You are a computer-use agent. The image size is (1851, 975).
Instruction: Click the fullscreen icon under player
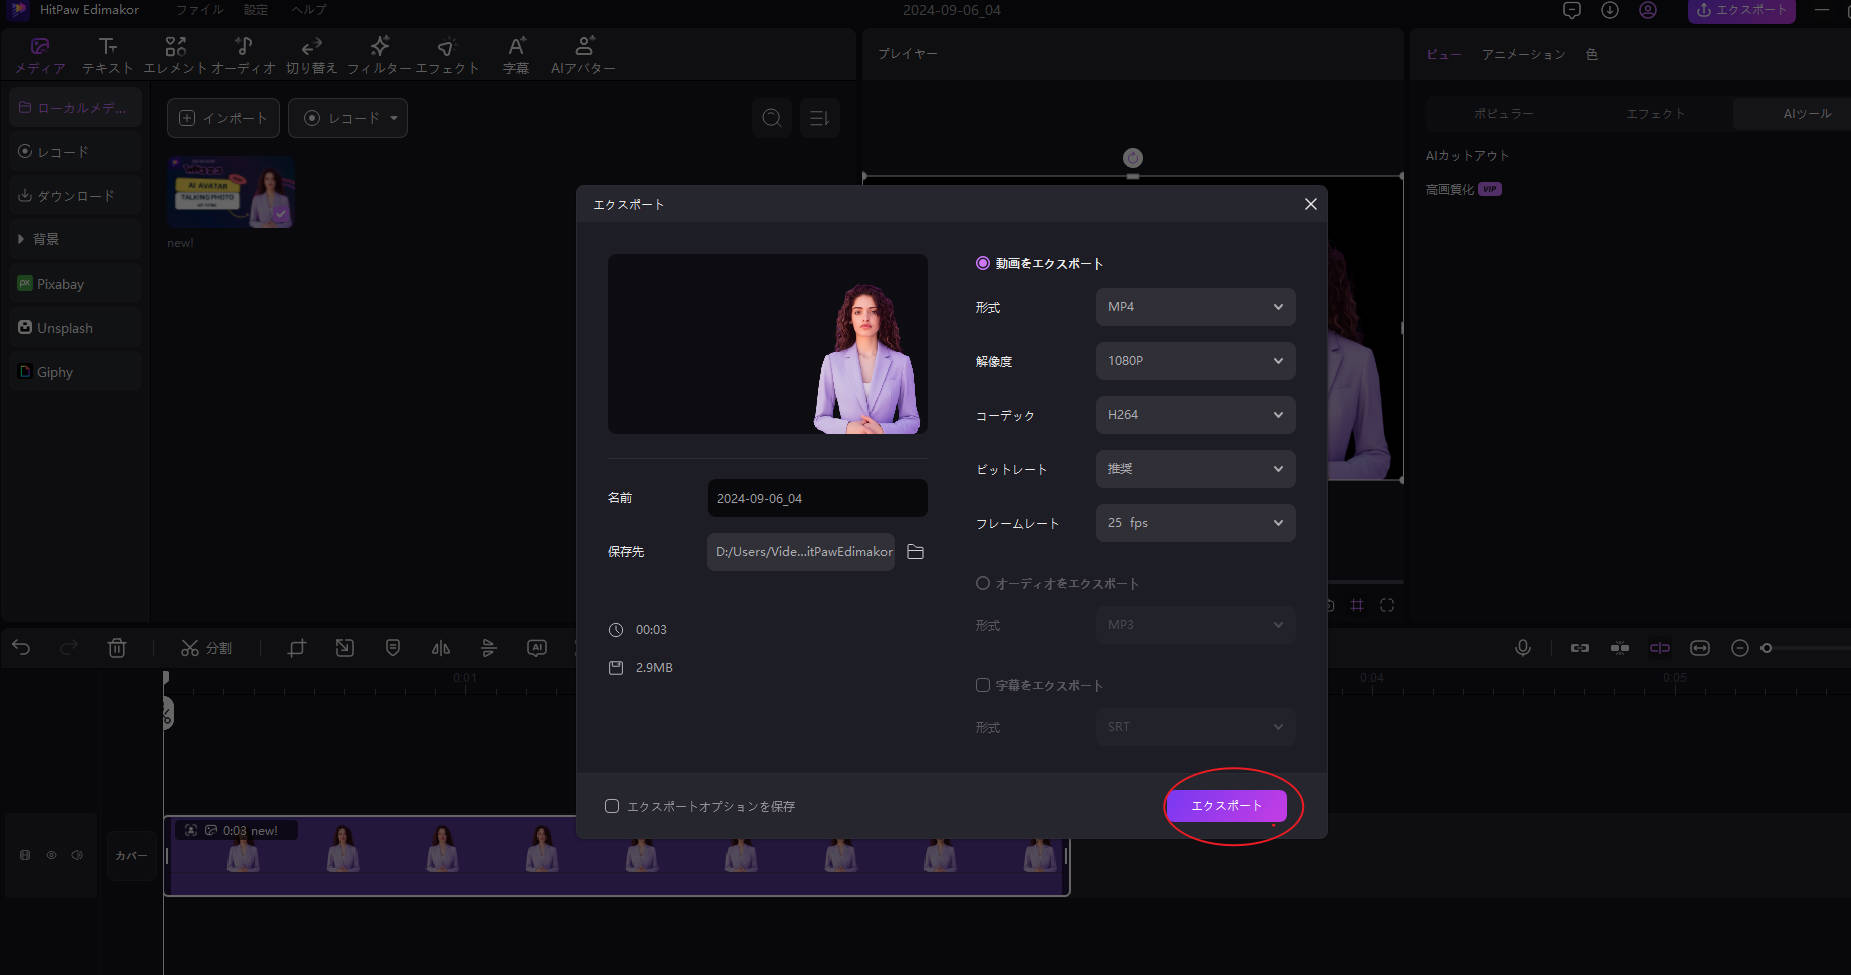tap(1387, 605)
